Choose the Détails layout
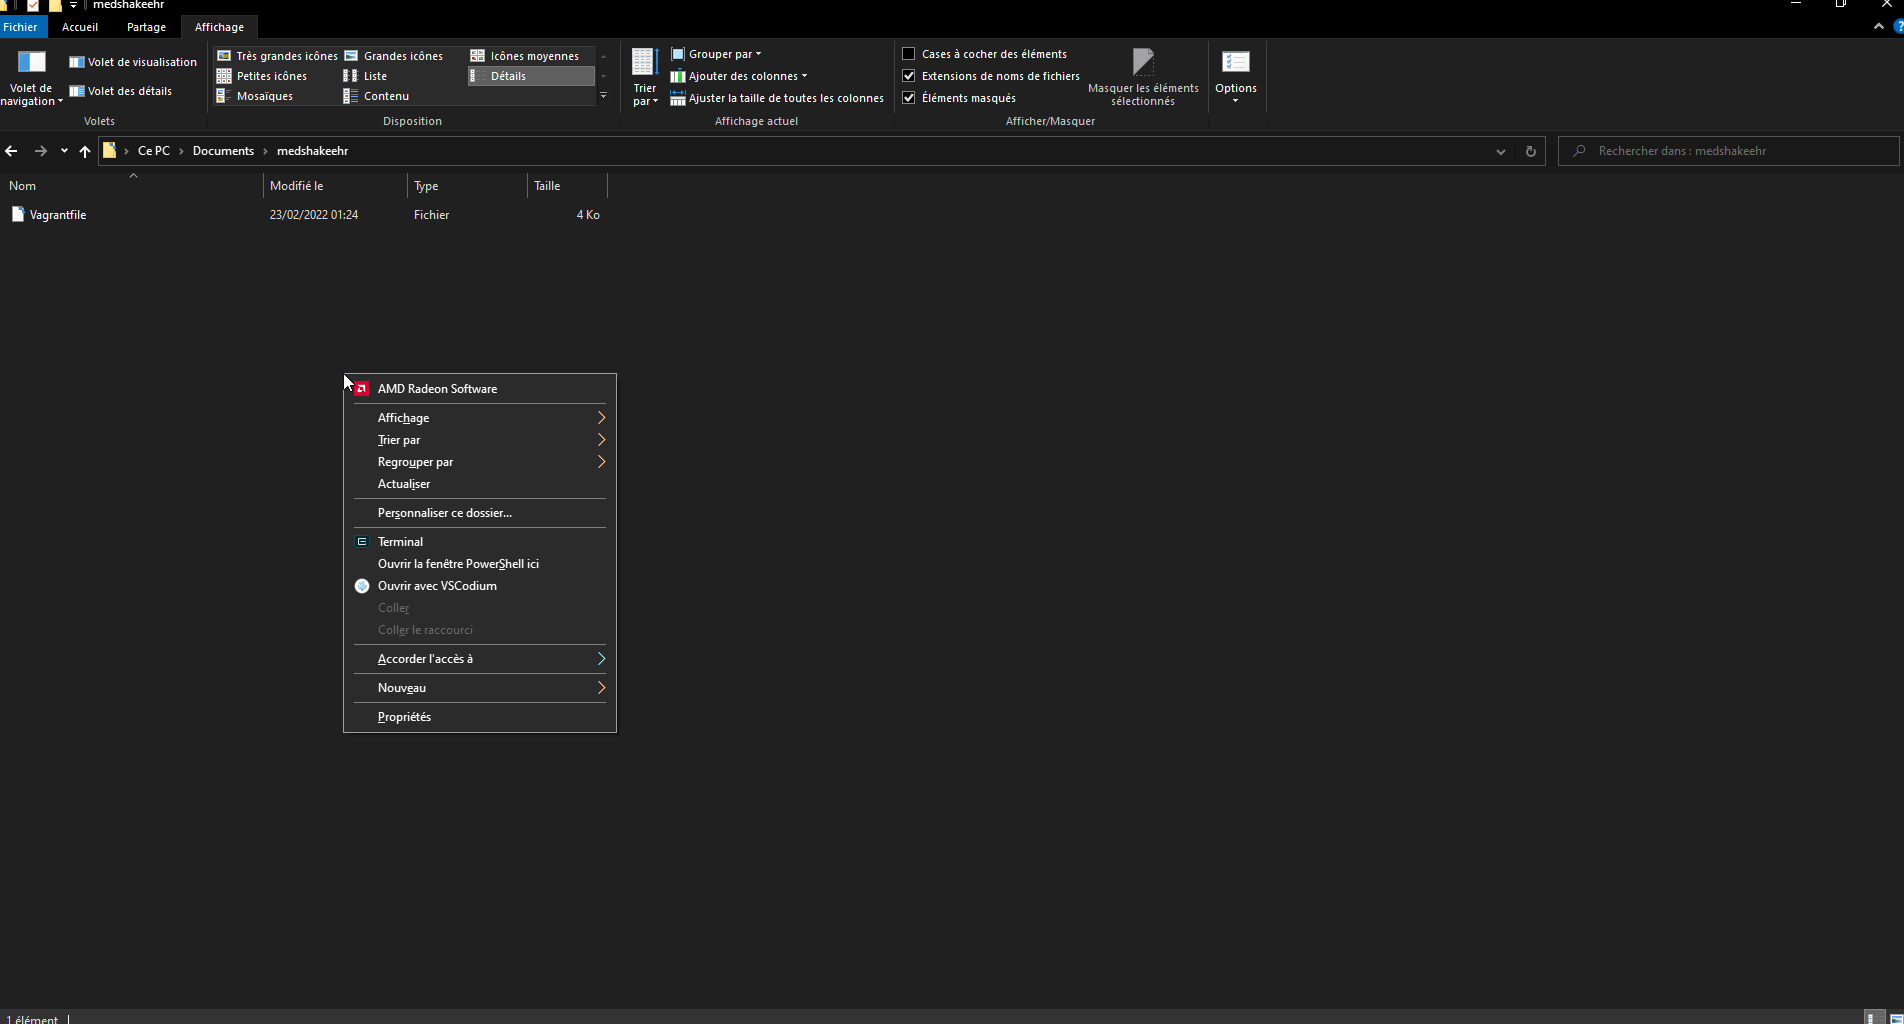Viewport: 1904px width, 1024px height. tap(531, 76)
